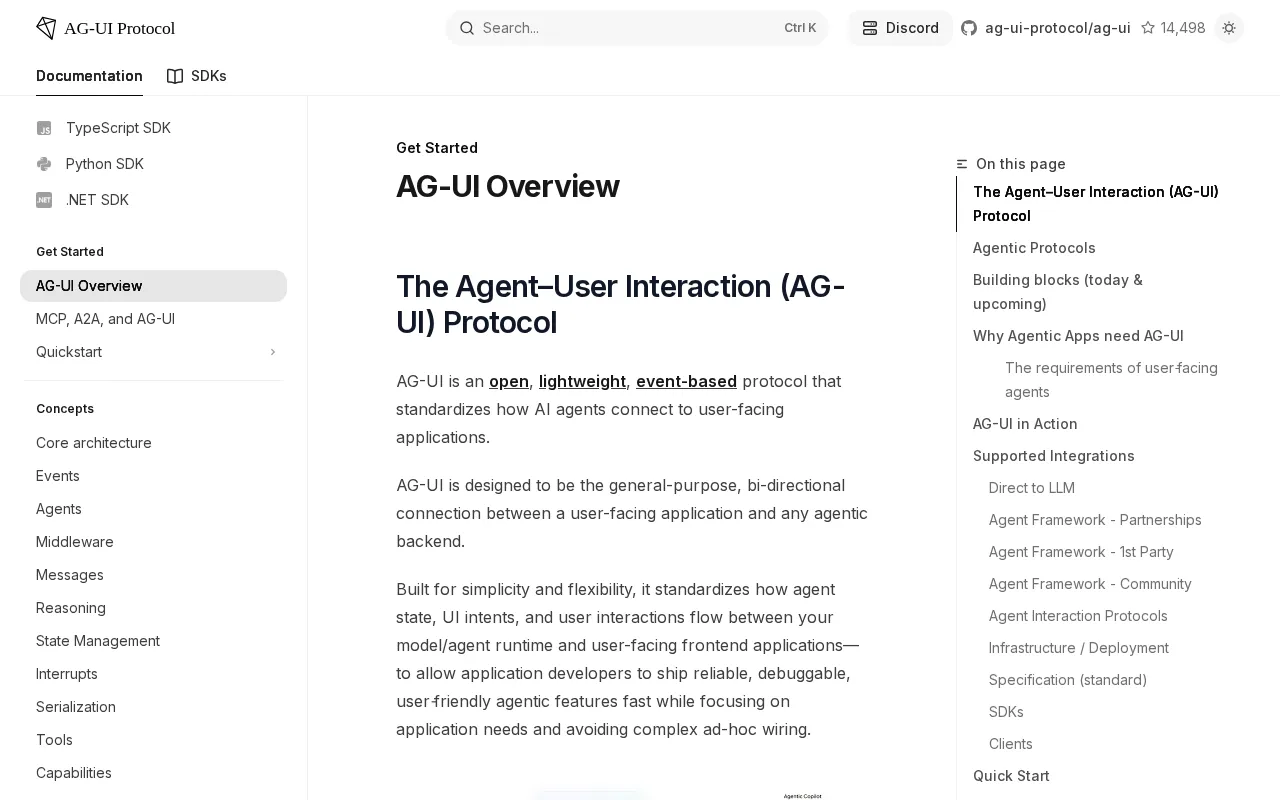The image size is (1280, 800).
Task: Jump to Agent Interaction Protocols
Action: pos(1078,616)
